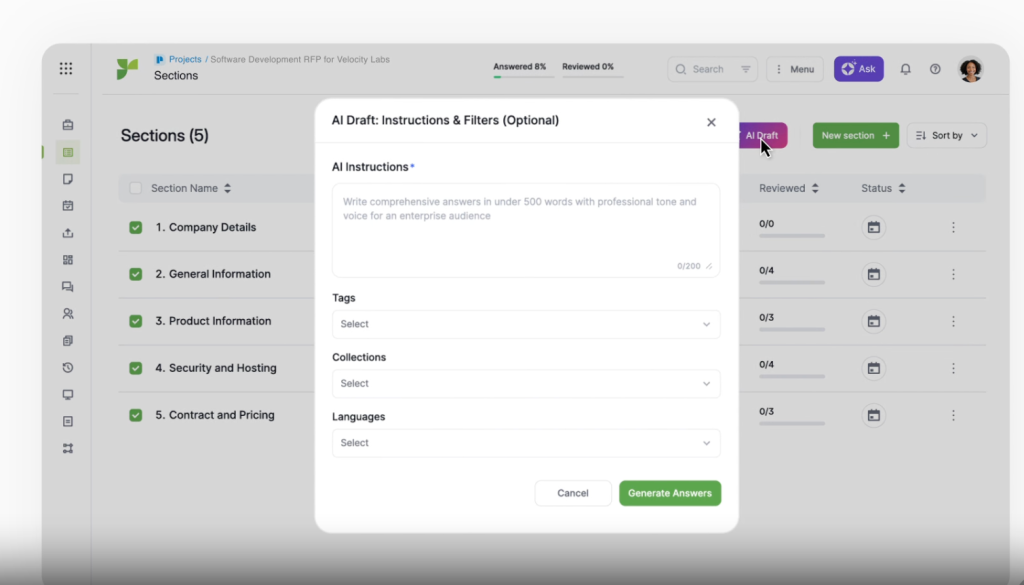Open the Collections dropdown
Viewport: 1024px width, 585px height.
pyautogui.click(x=526, y=383)
